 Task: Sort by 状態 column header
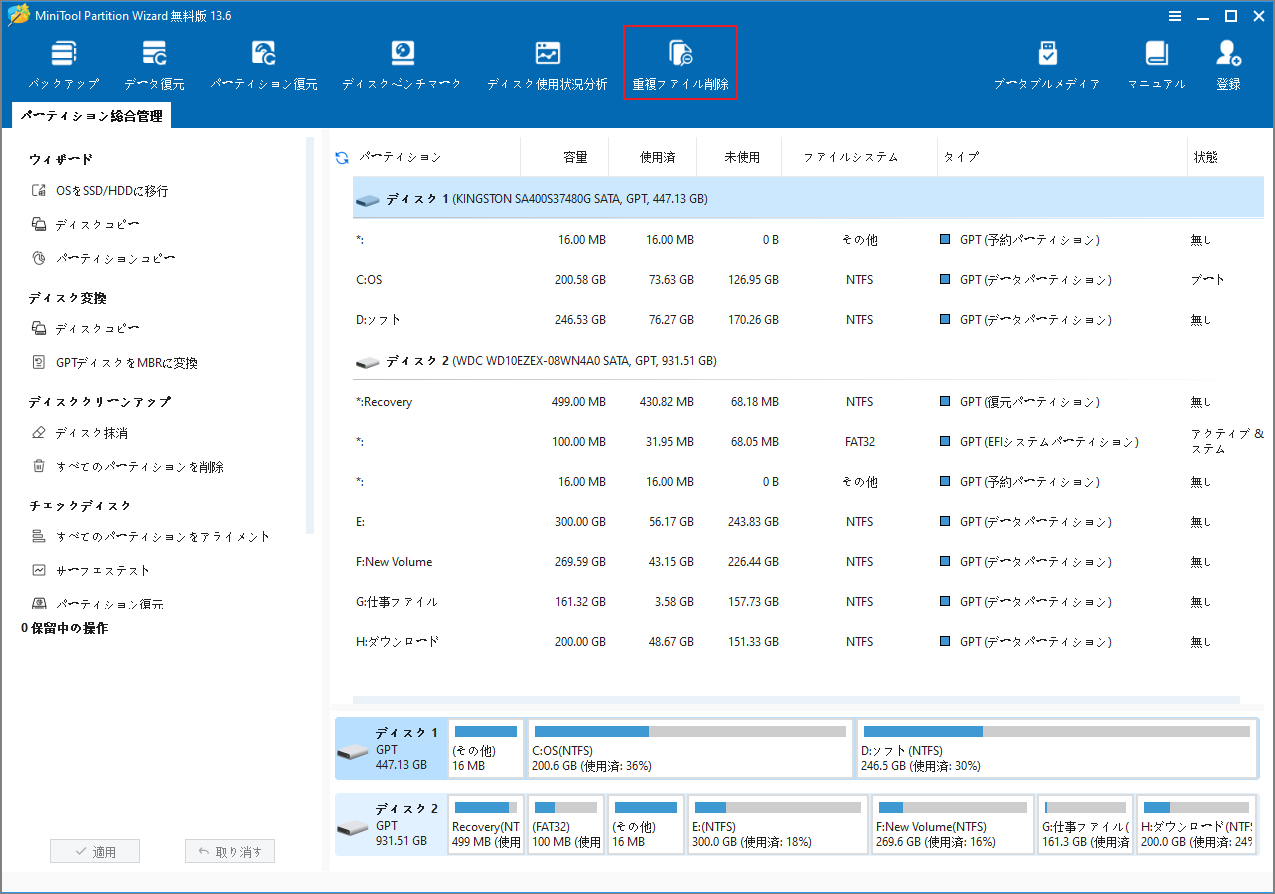tap(1205, 158)
